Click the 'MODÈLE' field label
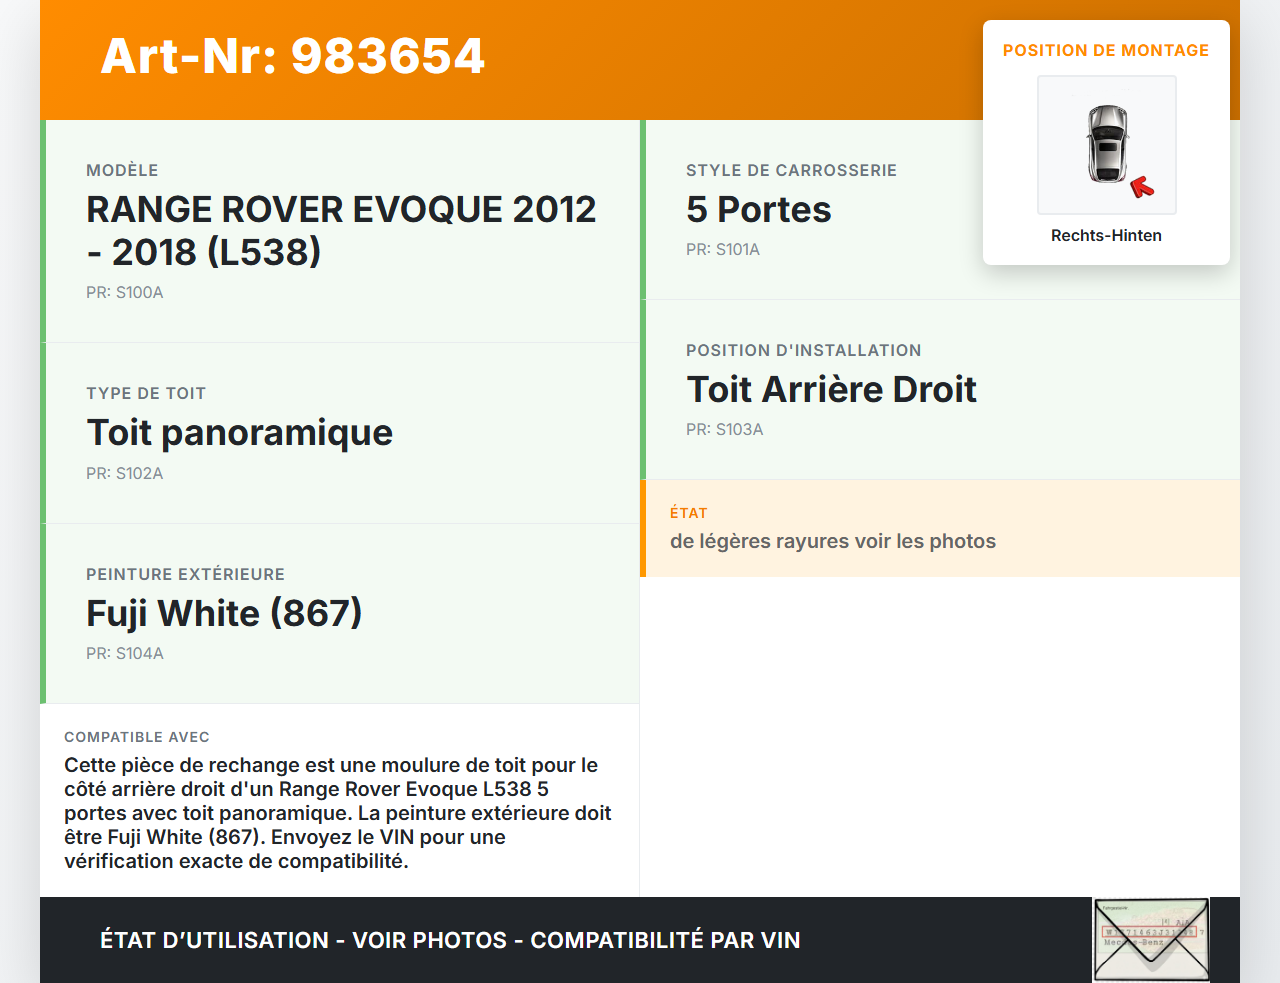This screenshot has height=983, width=1280. point(122,171)
